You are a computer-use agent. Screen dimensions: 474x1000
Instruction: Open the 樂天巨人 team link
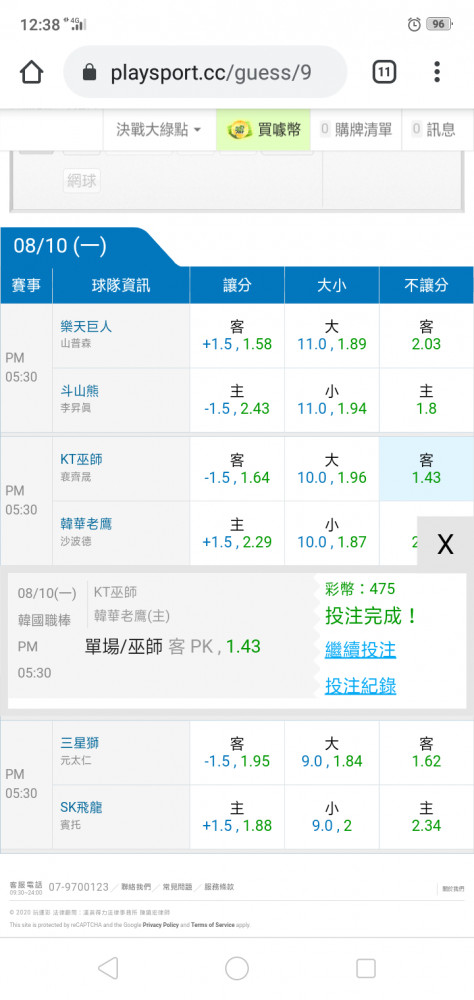point(86,327)
